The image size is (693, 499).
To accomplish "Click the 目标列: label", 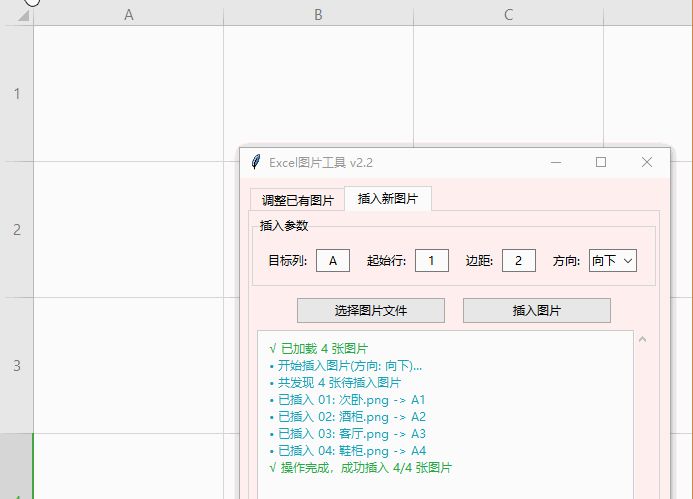I will pos(288,261).
